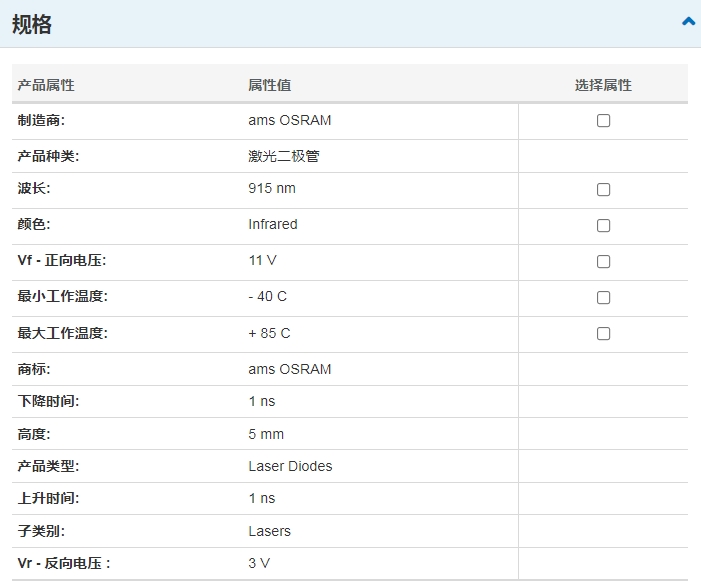Click the 属性值 column header
701x581 pixels.
click(270, 85)
